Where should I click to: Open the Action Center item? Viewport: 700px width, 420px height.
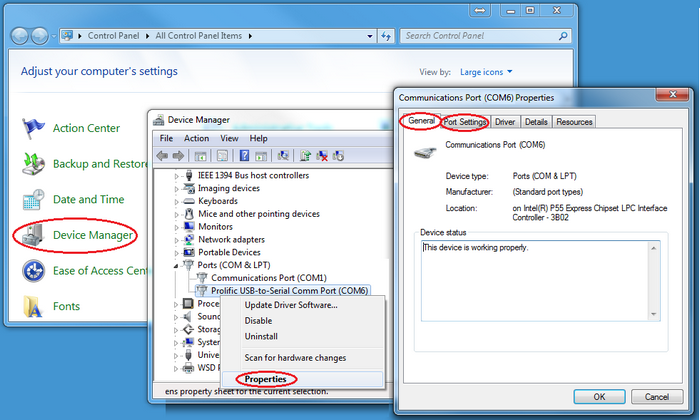[x=86, y=128]
